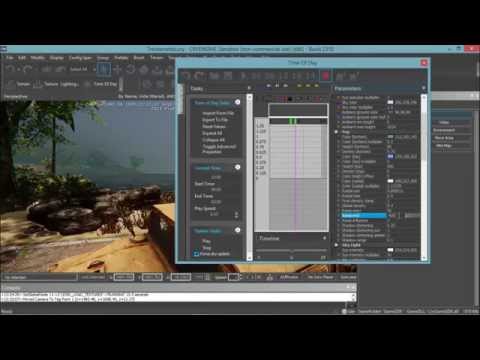Image resolution: width=480 pixels, height=360 pixels.
Task: Click Toggle Advanced Properties link
Action: coord(219,149)
